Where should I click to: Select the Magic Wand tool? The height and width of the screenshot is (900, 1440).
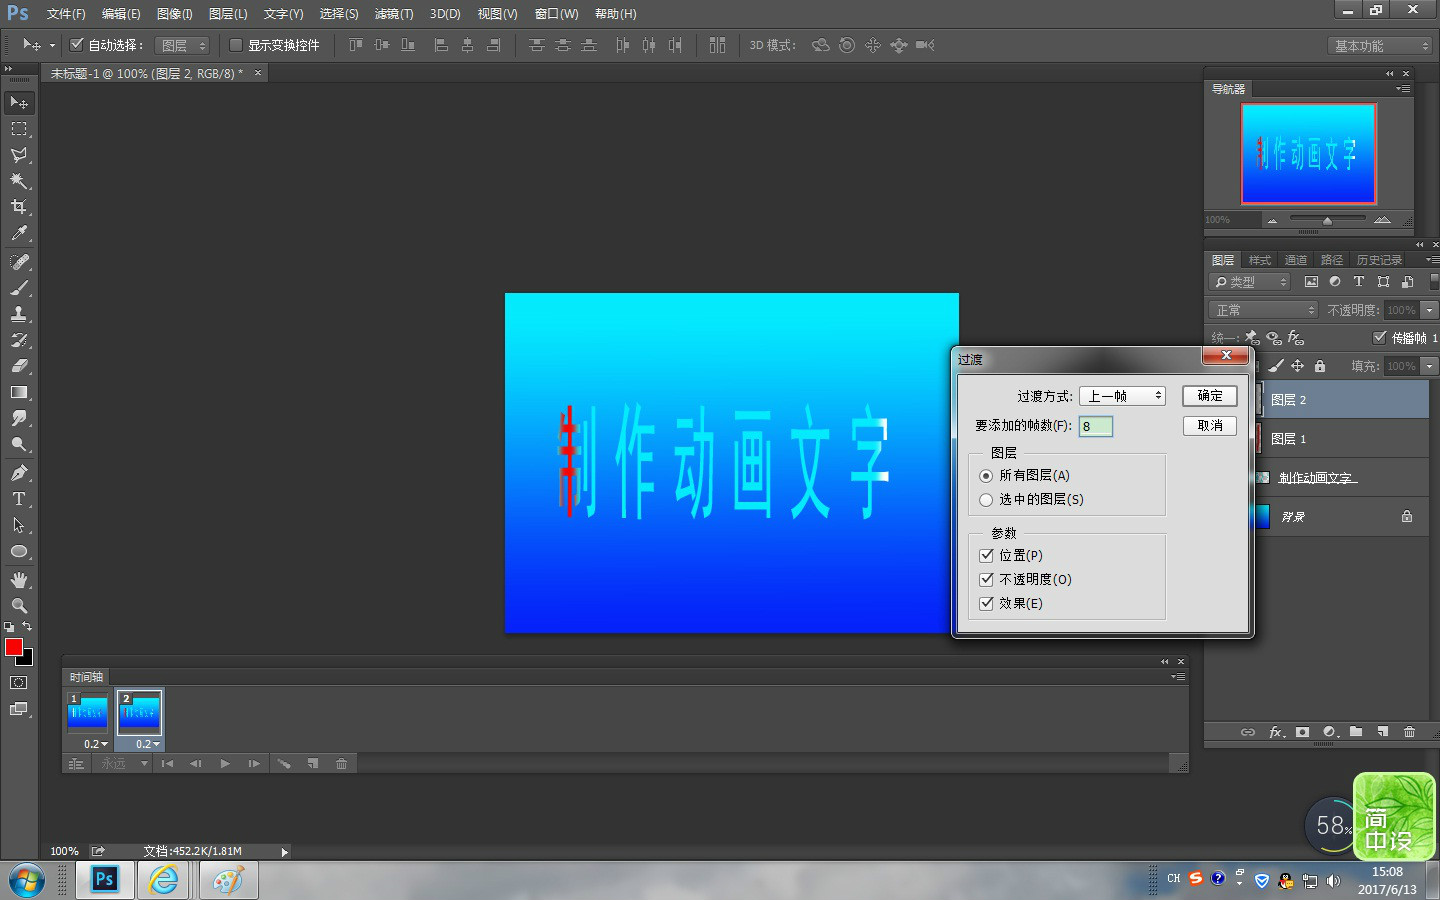point(19,181)
